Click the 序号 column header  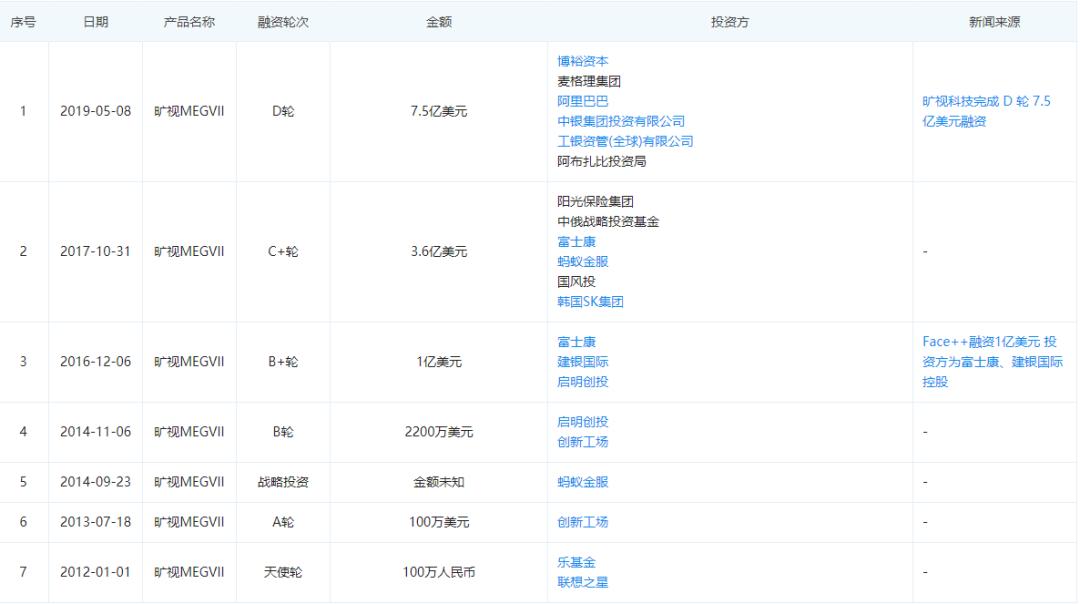pyautogui.click(x=23, y=22)
